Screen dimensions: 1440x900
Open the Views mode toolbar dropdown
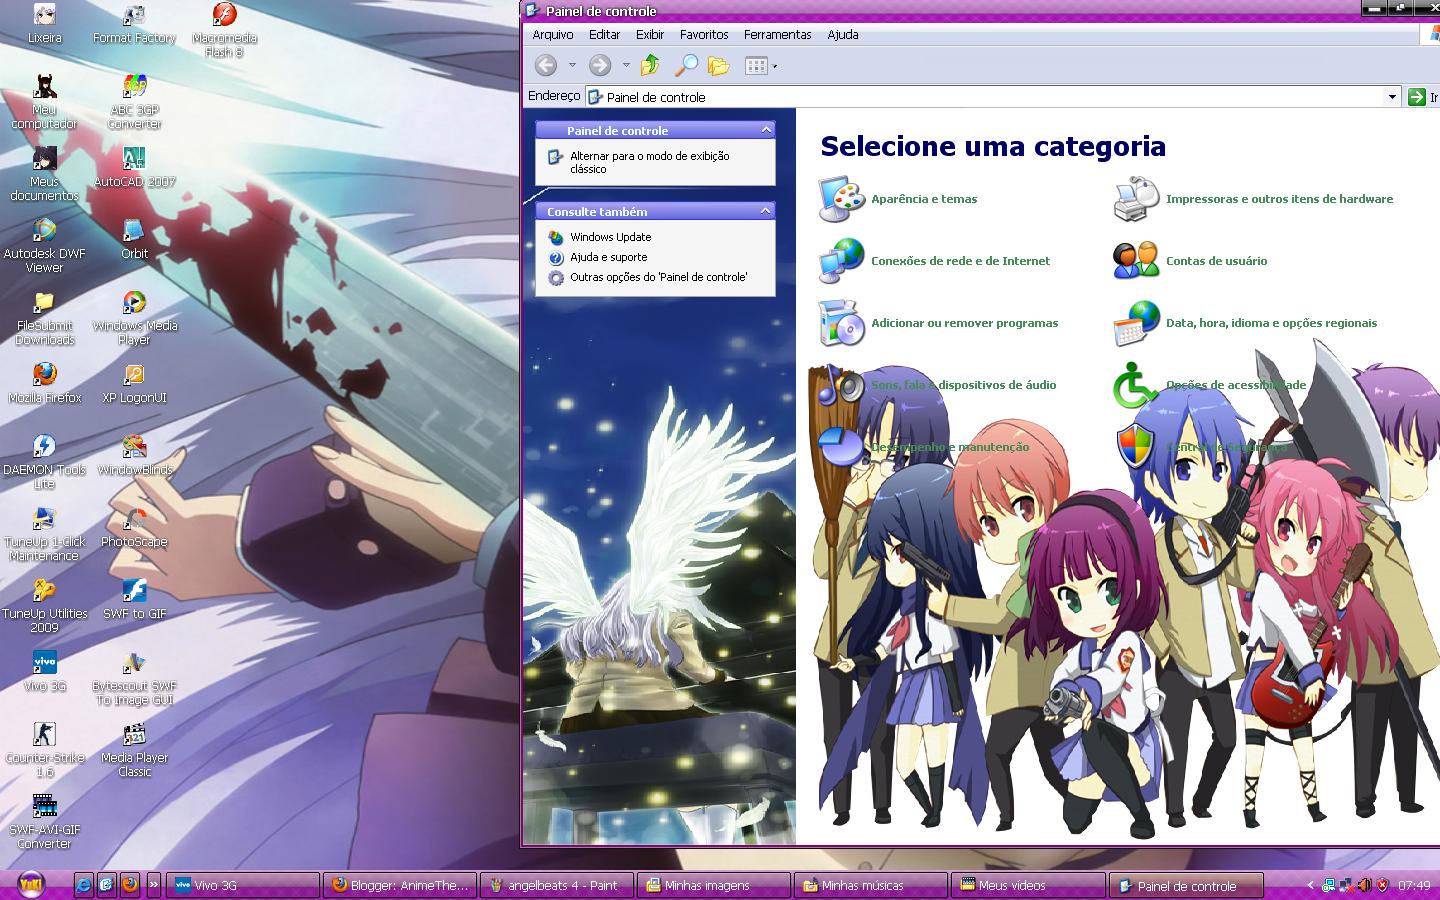[x=760, y=66]
